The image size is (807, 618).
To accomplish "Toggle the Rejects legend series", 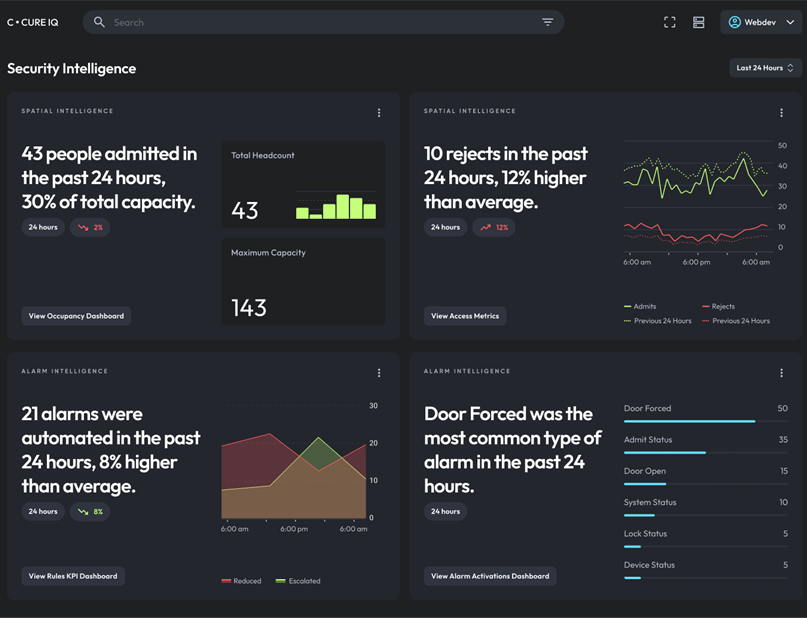I will point(722,307).
